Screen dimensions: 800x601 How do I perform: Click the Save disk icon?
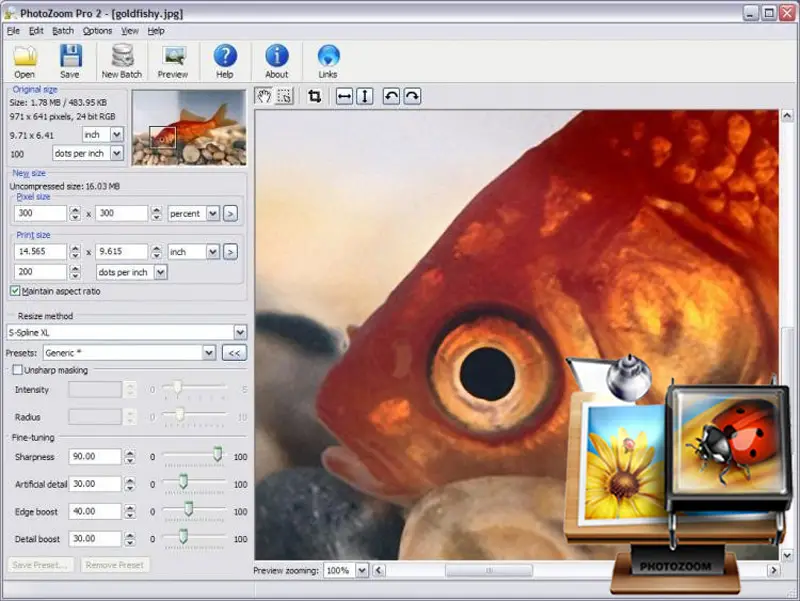click(x=69, y=57)
